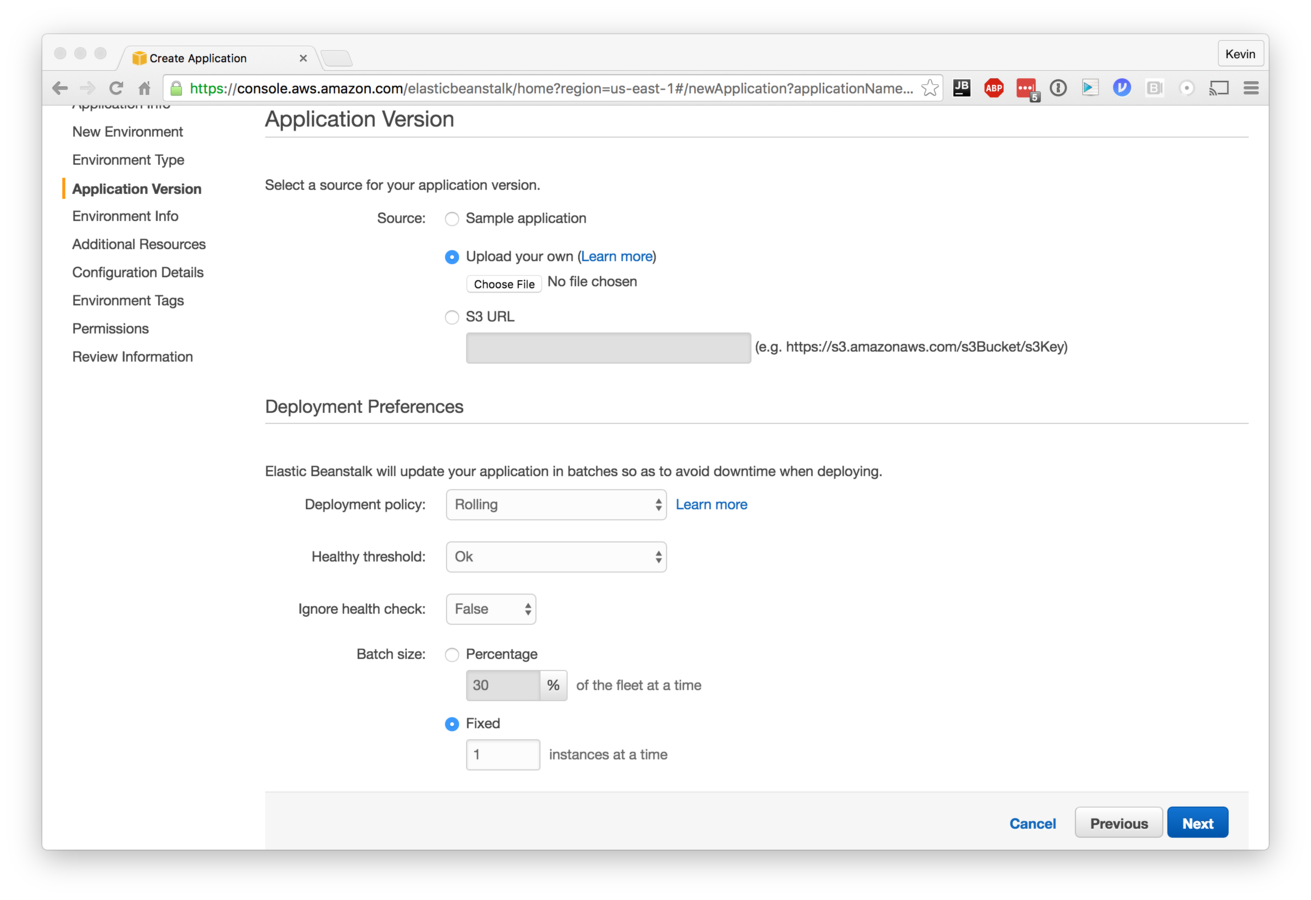1311x900 pixels.
Task: Bookmark this page with the star
Action: pos(930,88)
